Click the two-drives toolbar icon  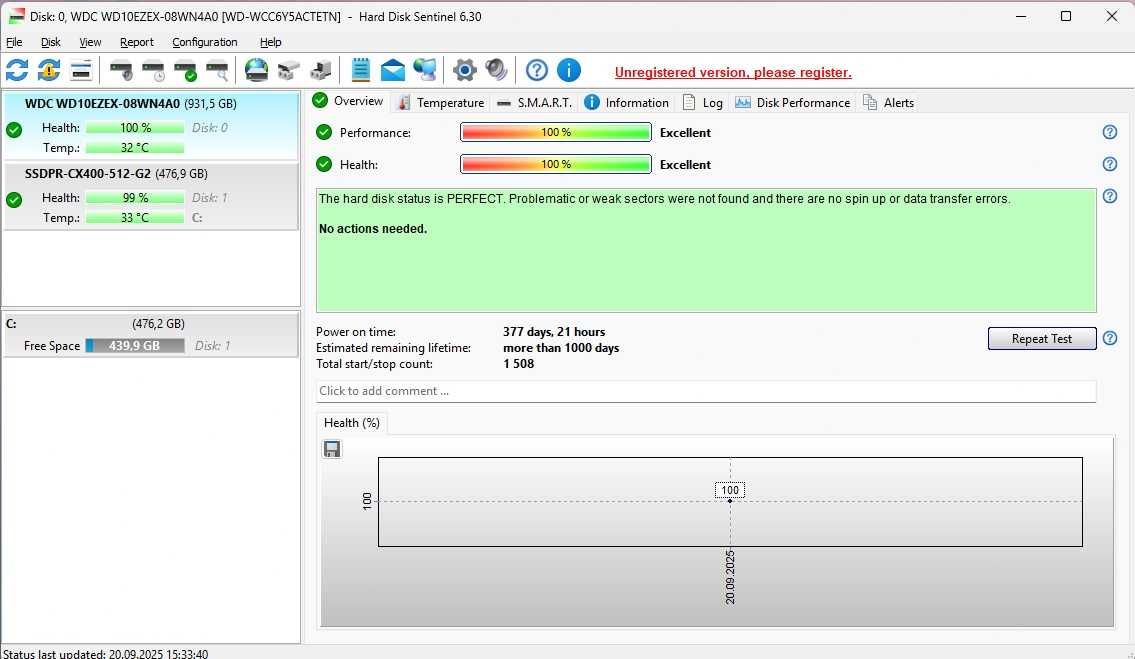288,70
